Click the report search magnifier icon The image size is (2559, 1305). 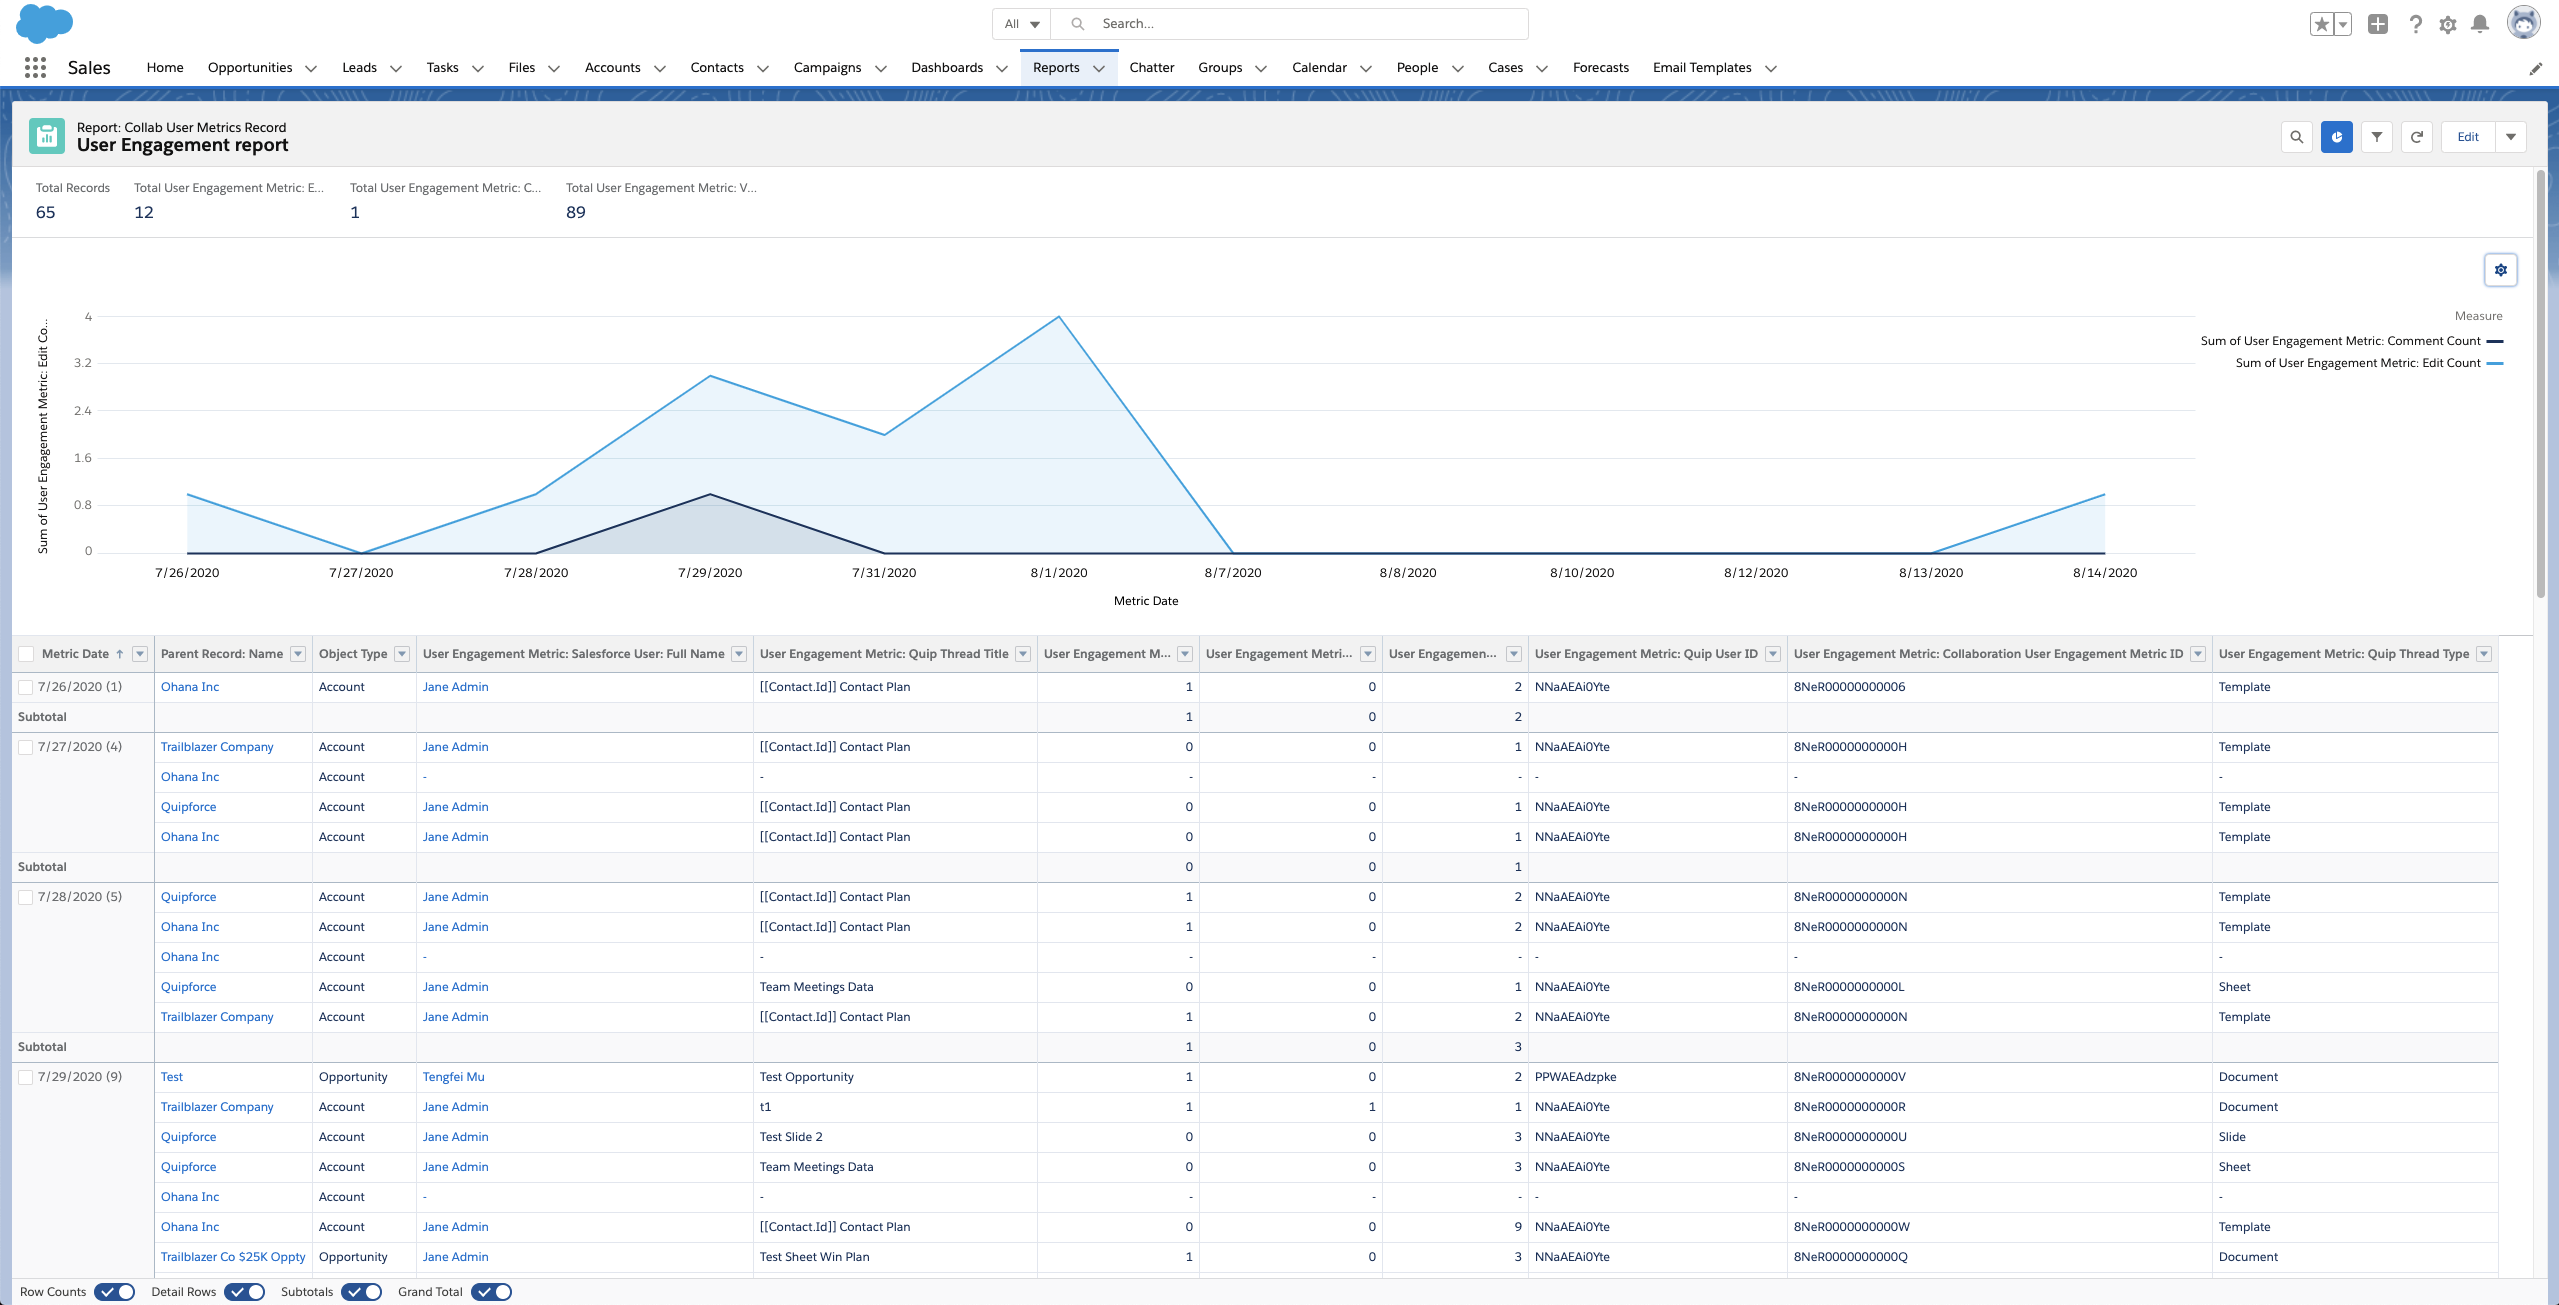(x=2296, y=137)
